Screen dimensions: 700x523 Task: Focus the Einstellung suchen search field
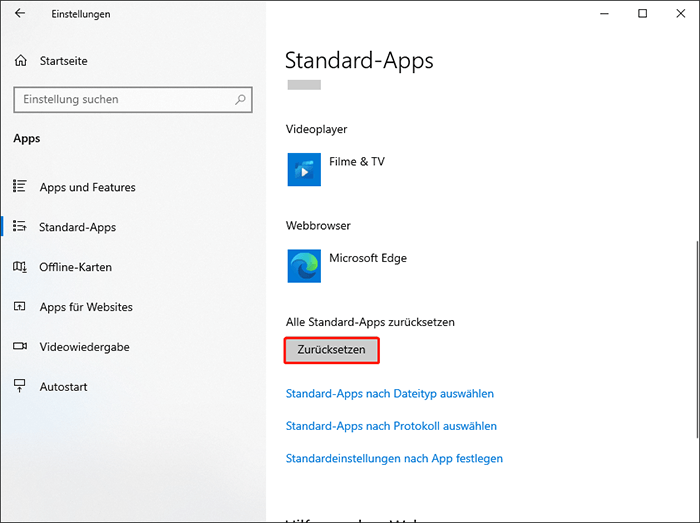pyautogui.click(x=133, y=100)
